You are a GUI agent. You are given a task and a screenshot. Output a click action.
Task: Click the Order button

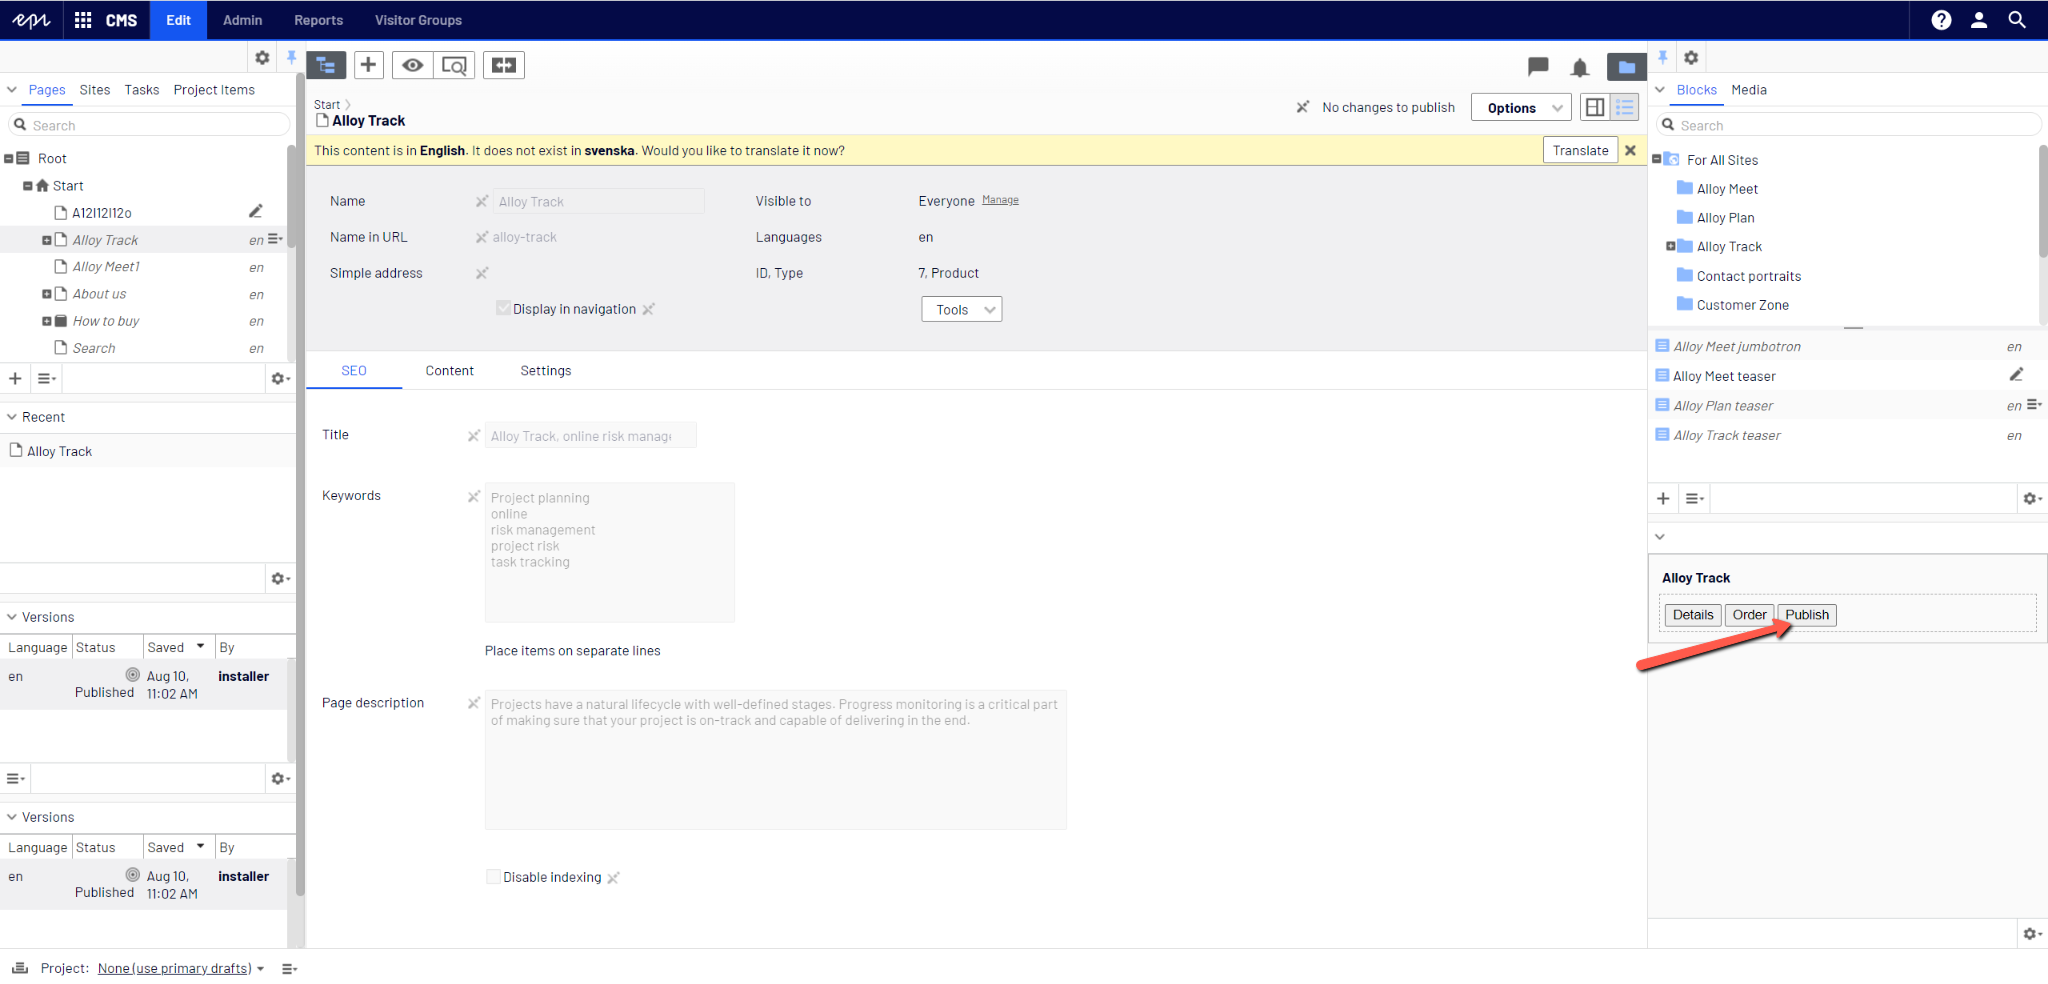pos(1749,614)
